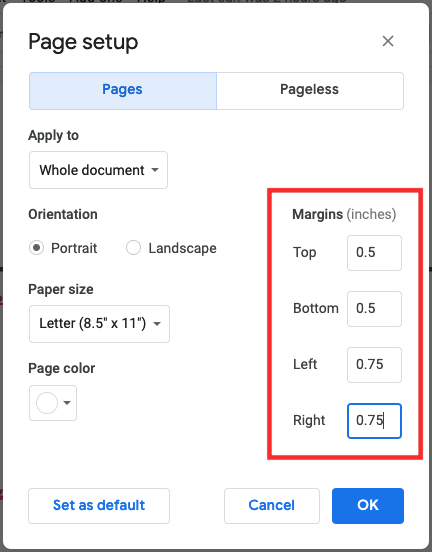Click the Right margin field

point(374,421)
